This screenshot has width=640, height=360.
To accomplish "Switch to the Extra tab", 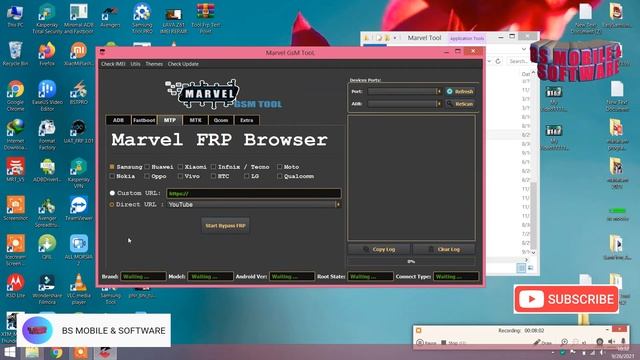I will [x=247, y=120].
